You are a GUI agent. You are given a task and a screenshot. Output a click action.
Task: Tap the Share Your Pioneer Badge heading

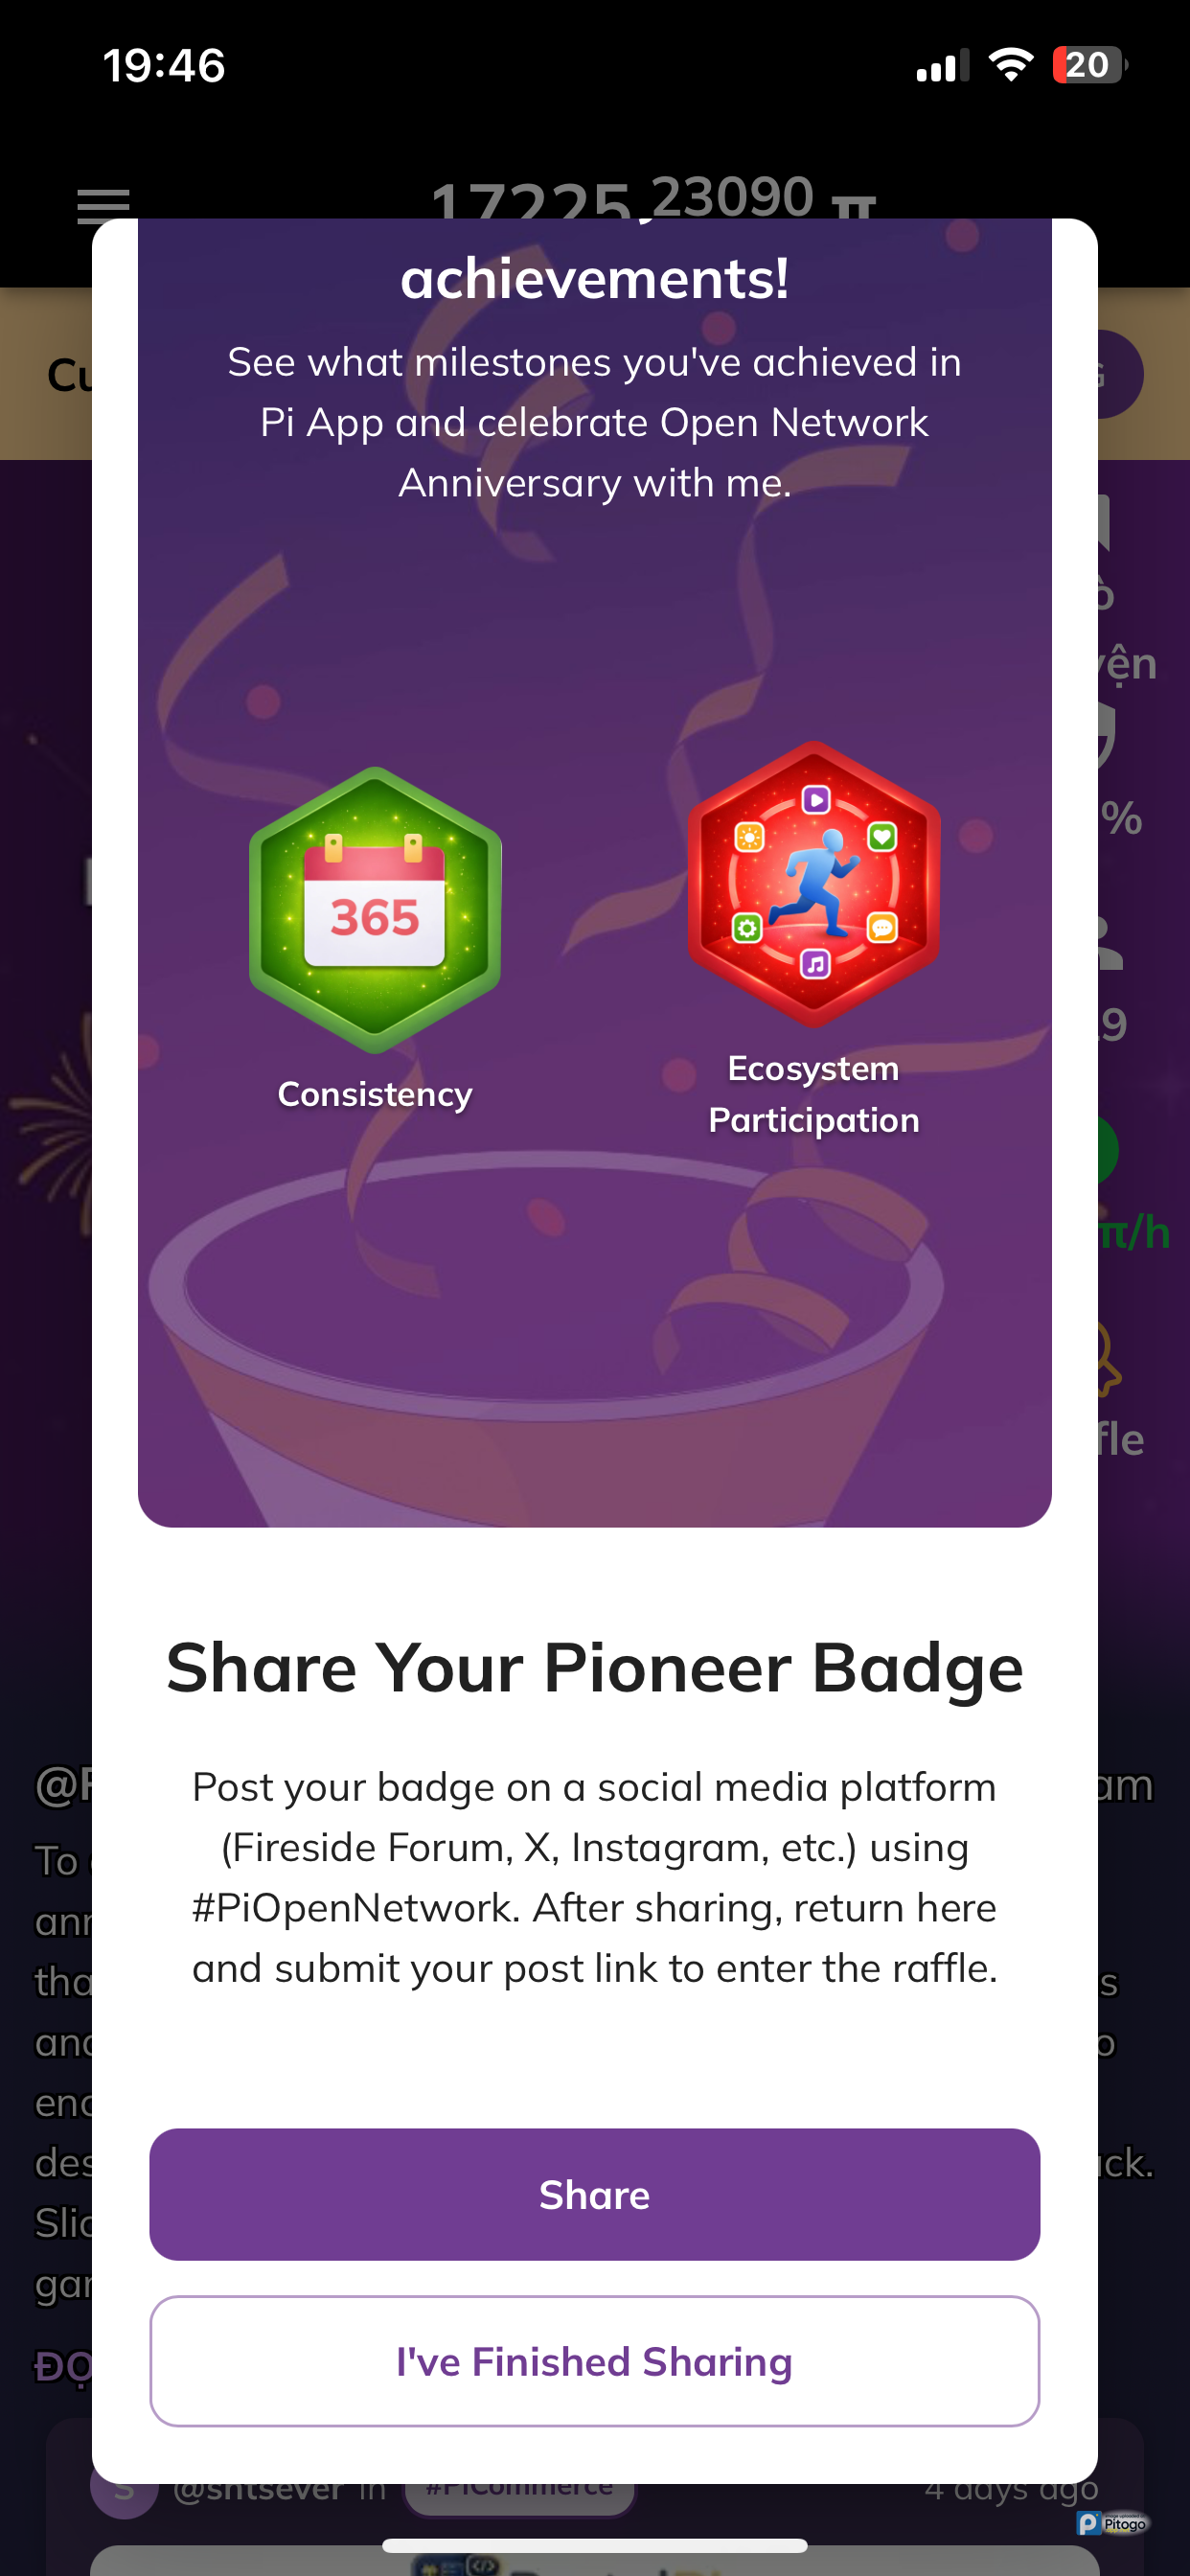tap(595, 1668)
